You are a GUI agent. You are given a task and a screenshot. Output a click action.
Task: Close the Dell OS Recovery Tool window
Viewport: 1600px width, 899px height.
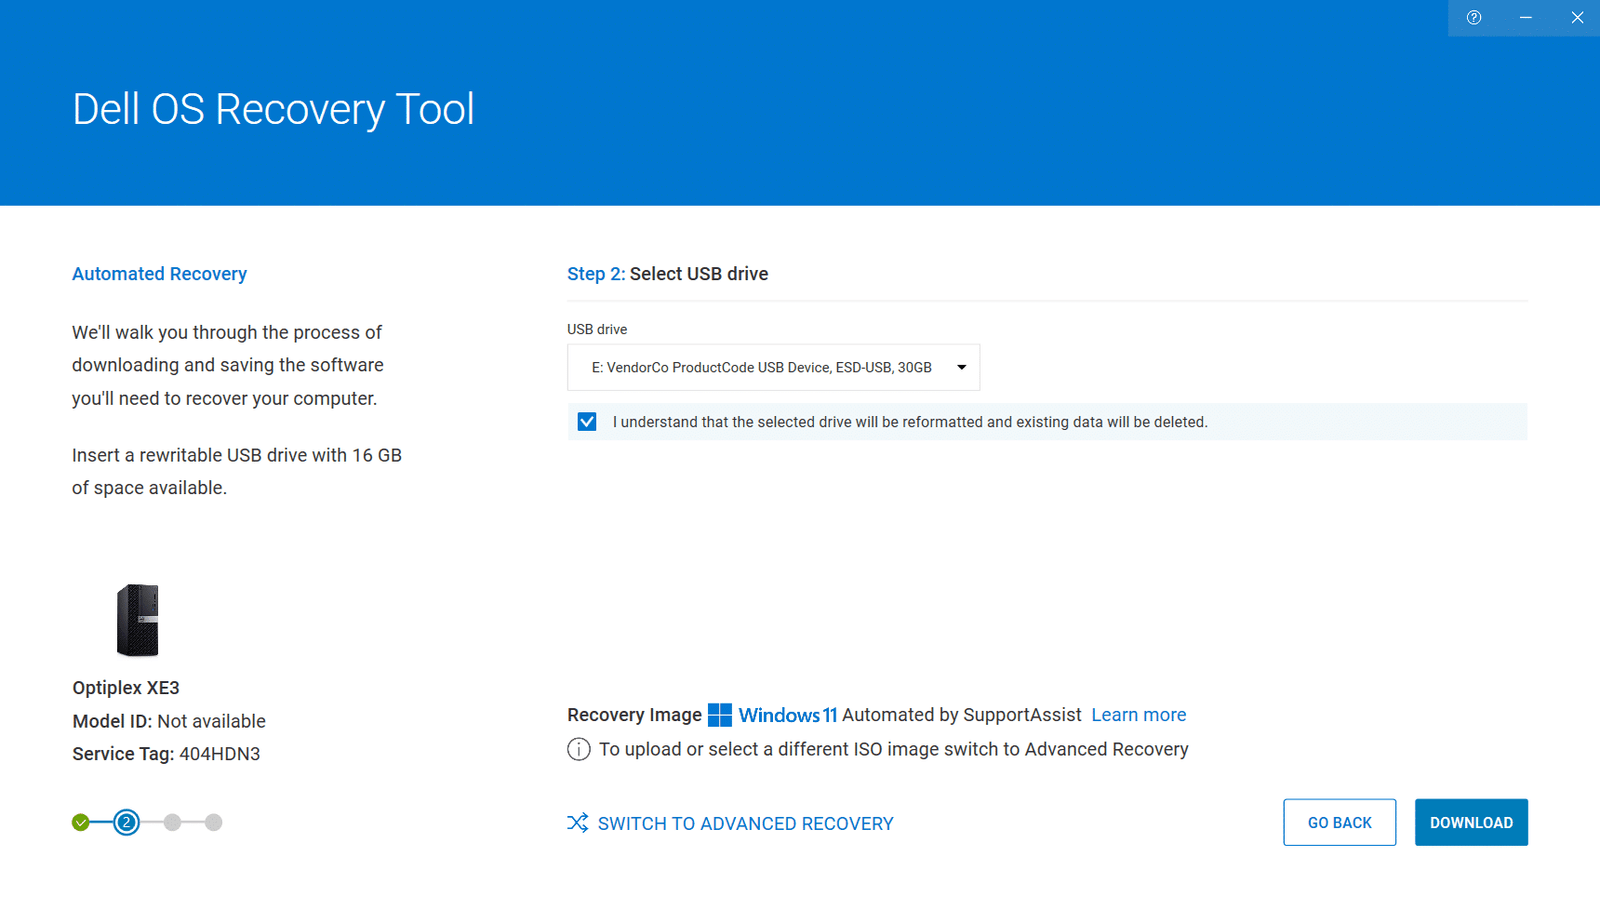click(1577, 18)
